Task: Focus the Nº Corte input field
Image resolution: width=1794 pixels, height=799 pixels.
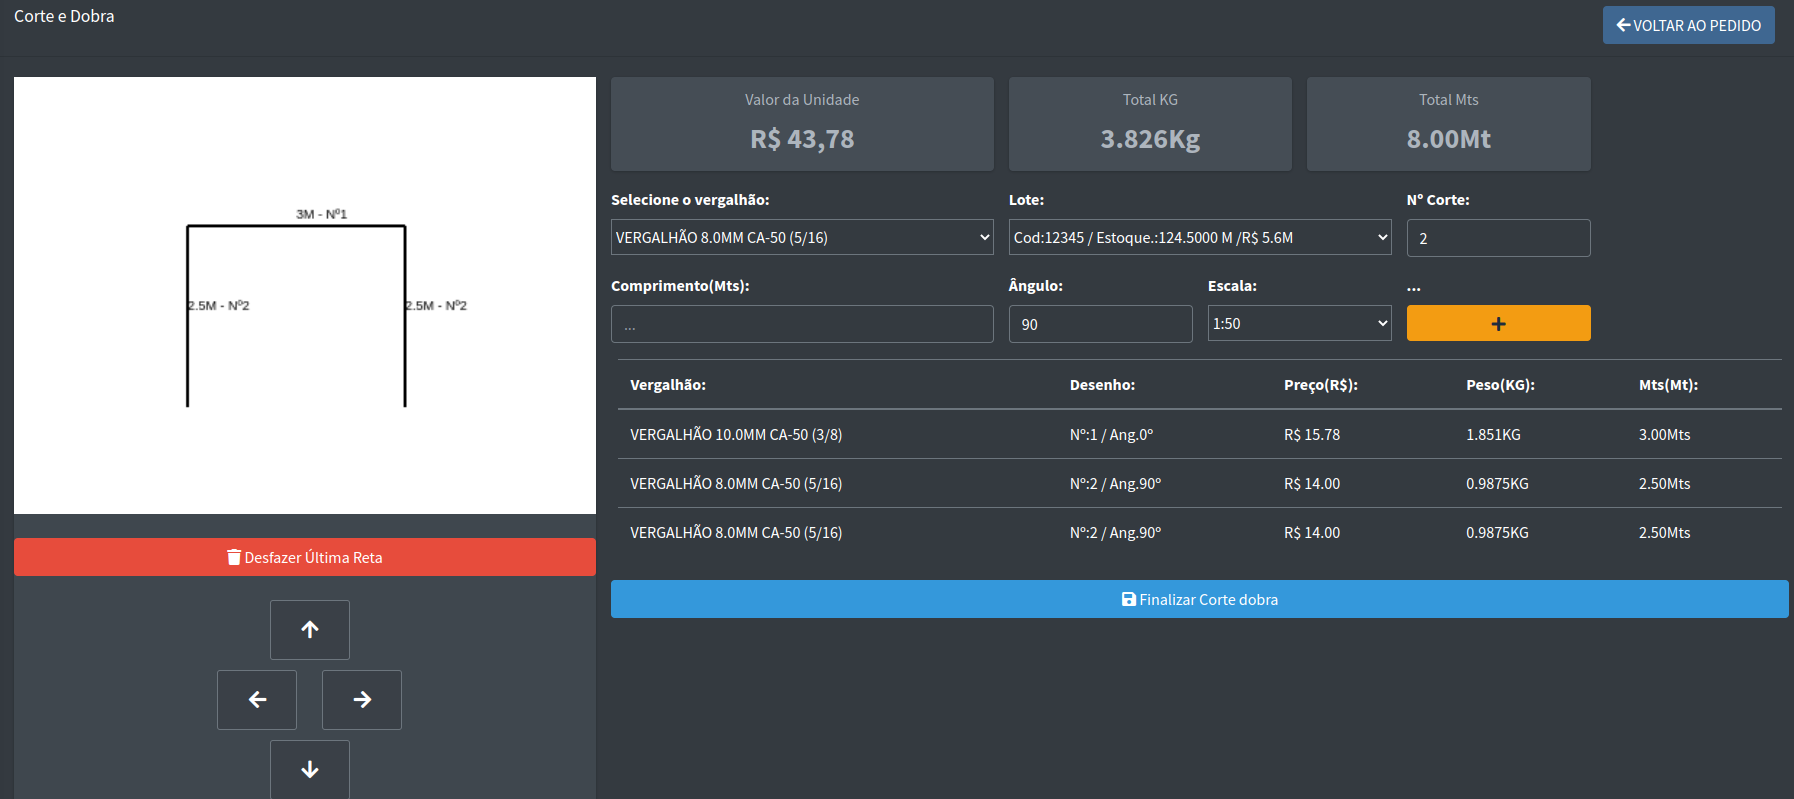Action: click(x=1498, y=238)
